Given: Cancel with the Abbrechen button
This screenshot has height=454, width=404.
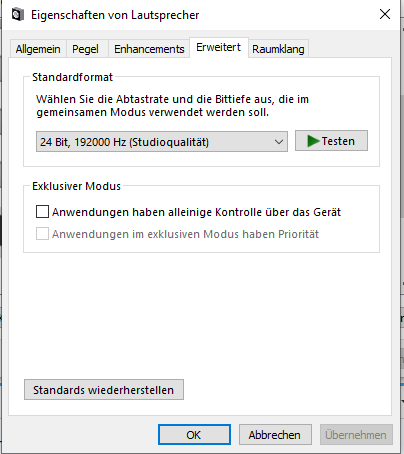Looking at the screenshot, I should click(x=275, y=434).
